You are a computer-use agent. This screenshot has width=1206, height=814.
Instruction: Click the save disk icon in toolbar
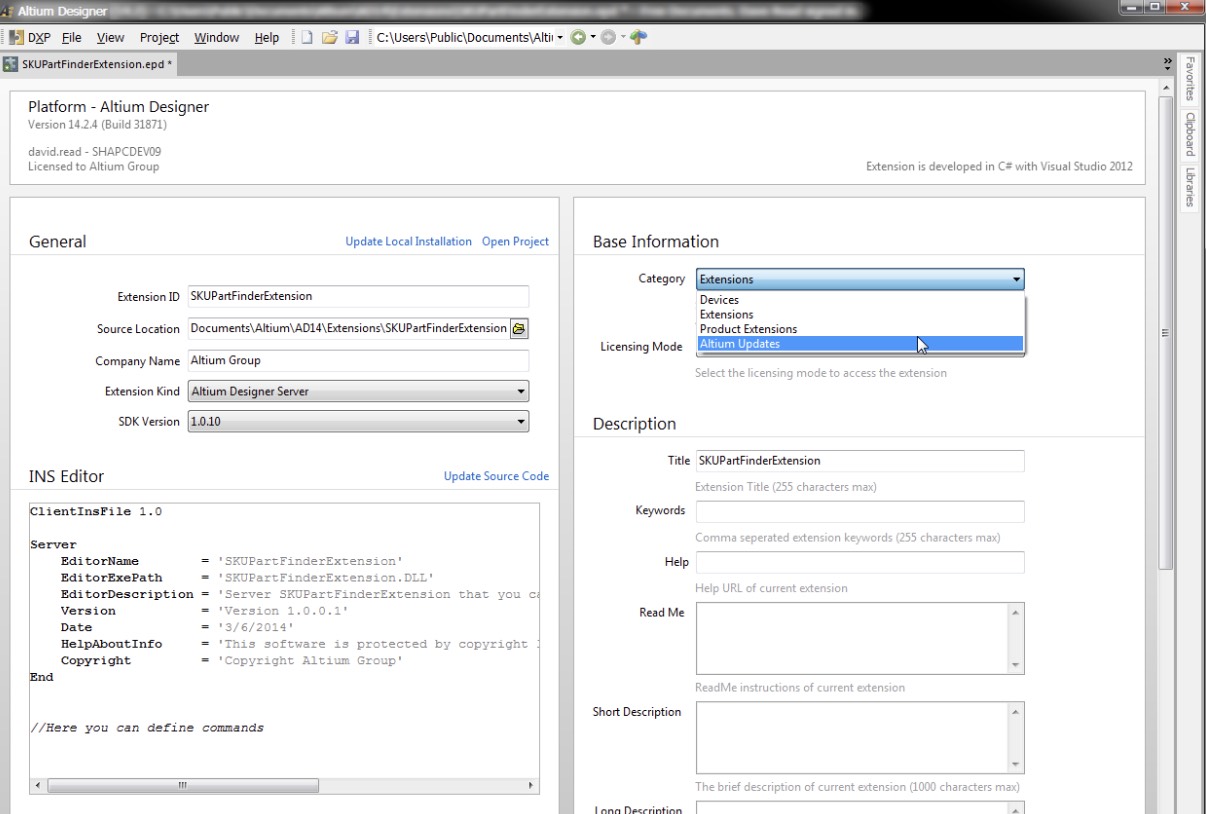352,37
